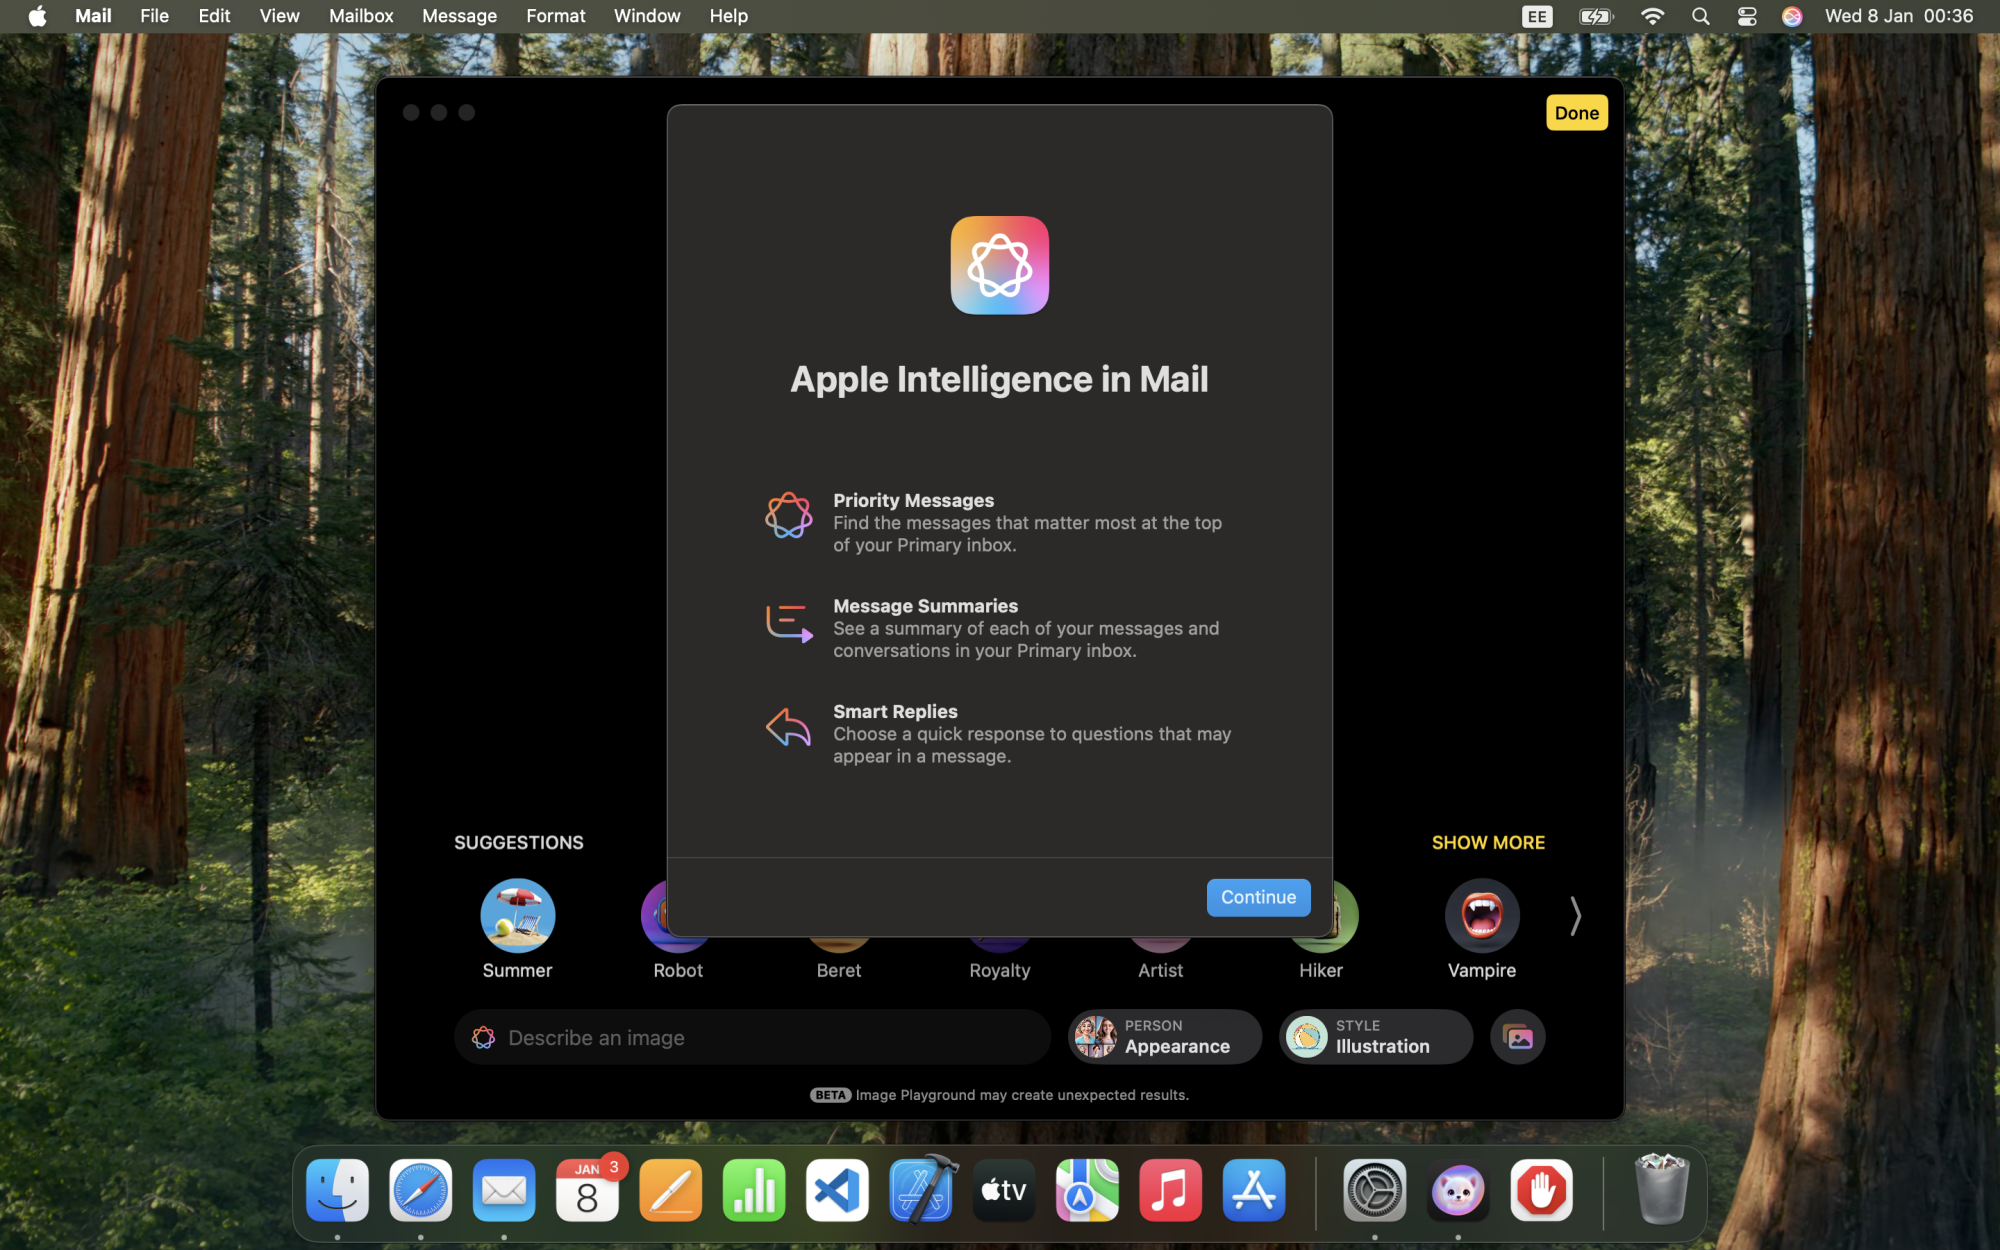
Task: Open Finder from the Dock
Action: click(337, 1190)
